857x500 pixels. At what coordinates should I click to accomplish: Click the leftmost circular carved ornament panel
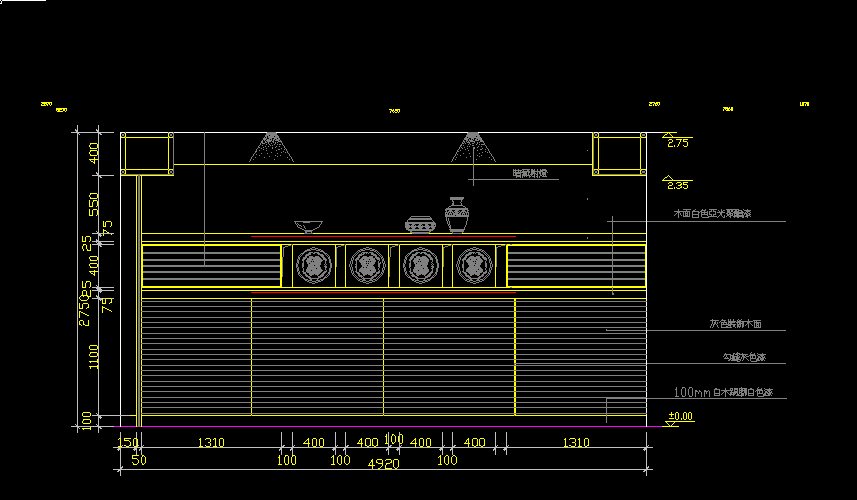coord(313,266)
